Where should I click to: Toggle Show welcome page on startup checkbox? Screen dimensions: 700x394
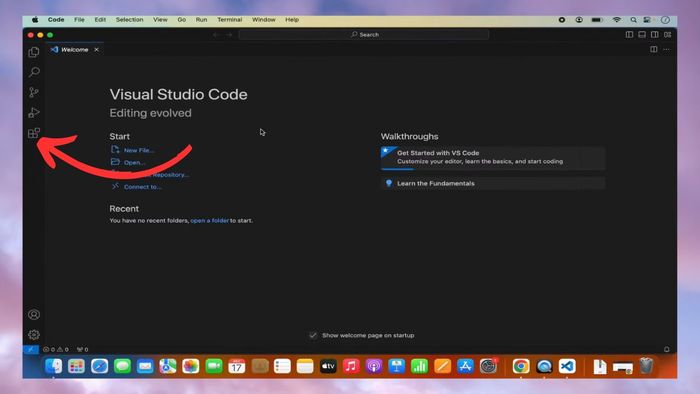click(x=313, y=335)
